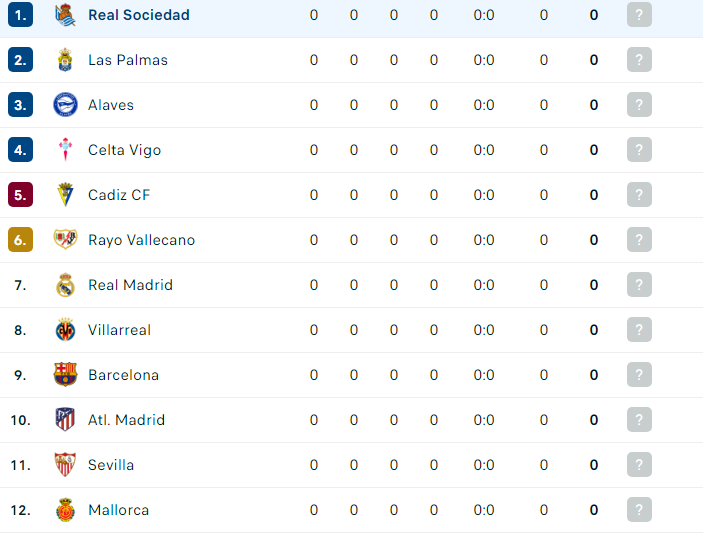Click the form question-mark box for Mallorca

coord(639,510)
